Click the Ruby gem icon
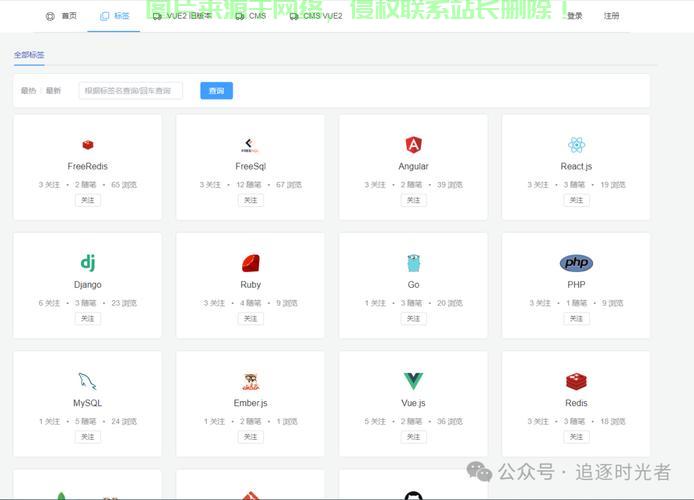This screenshot has height=500, width=694. tap(251, 263)
